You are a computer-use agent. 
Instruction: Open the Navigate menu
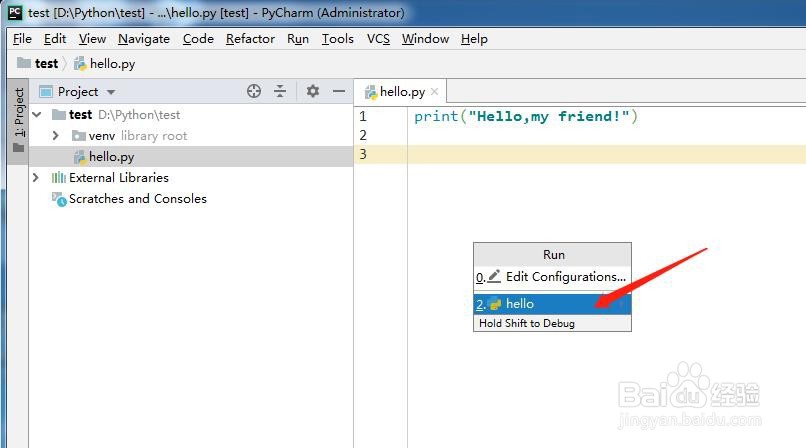click(x=144, y=39)
